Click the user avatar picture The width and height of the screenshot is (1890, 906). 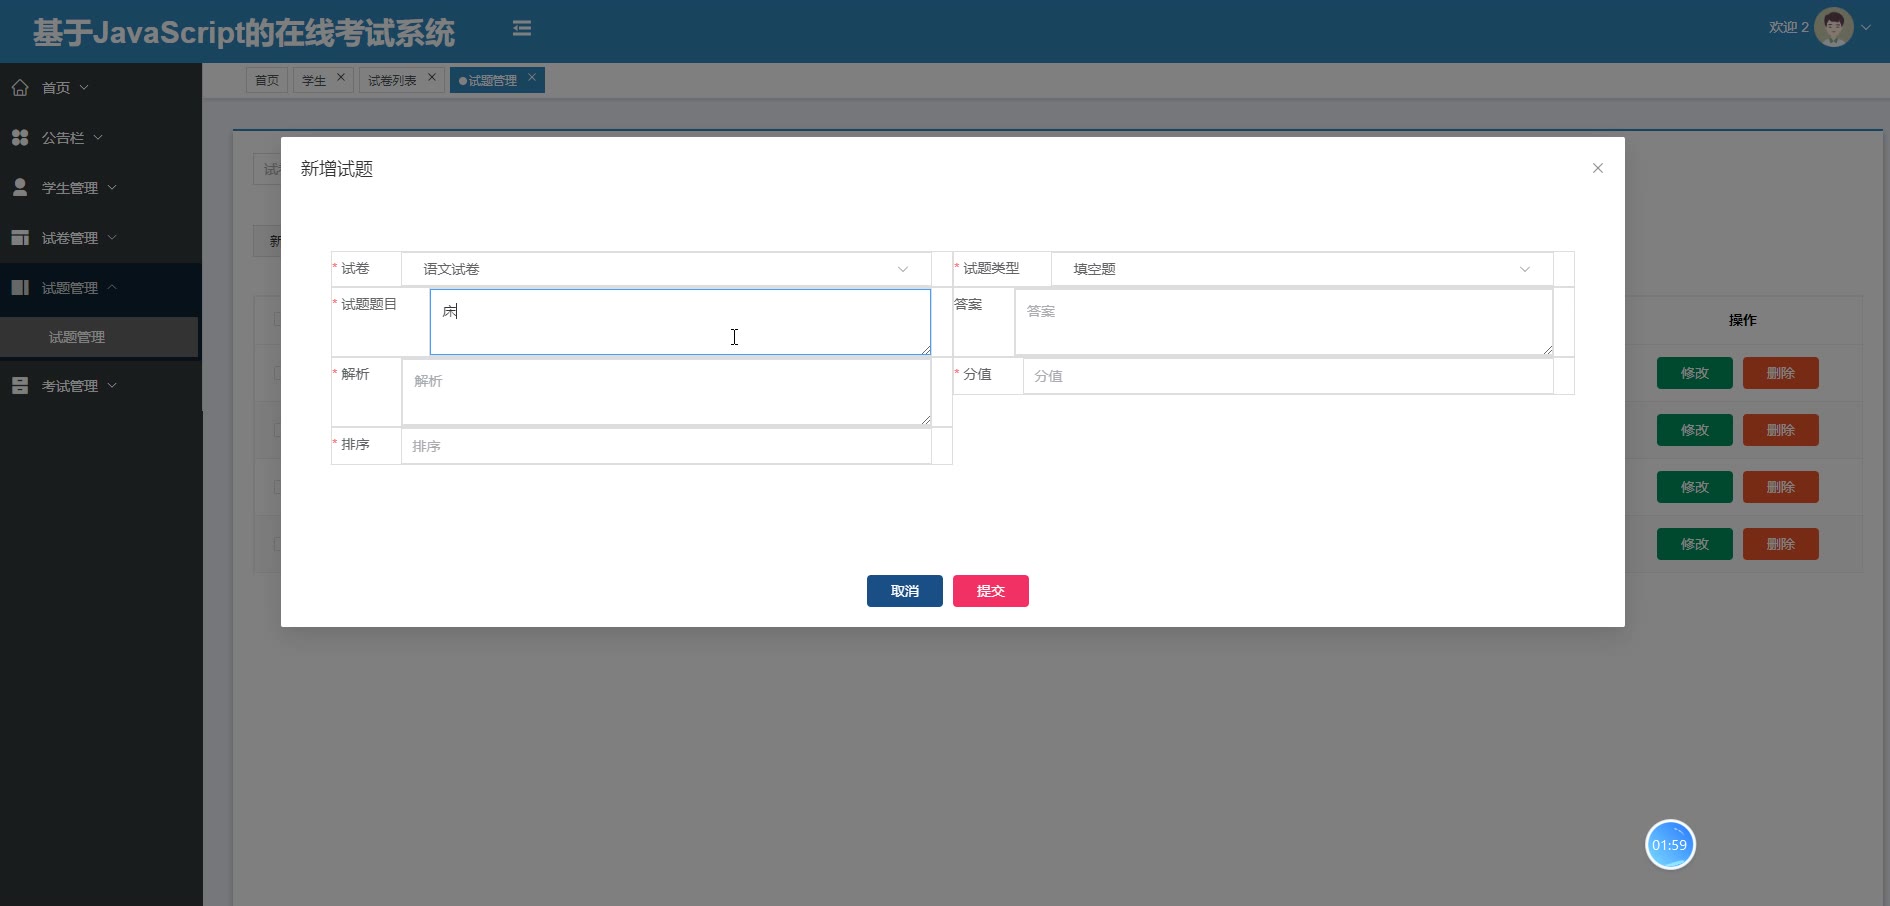1833,28
